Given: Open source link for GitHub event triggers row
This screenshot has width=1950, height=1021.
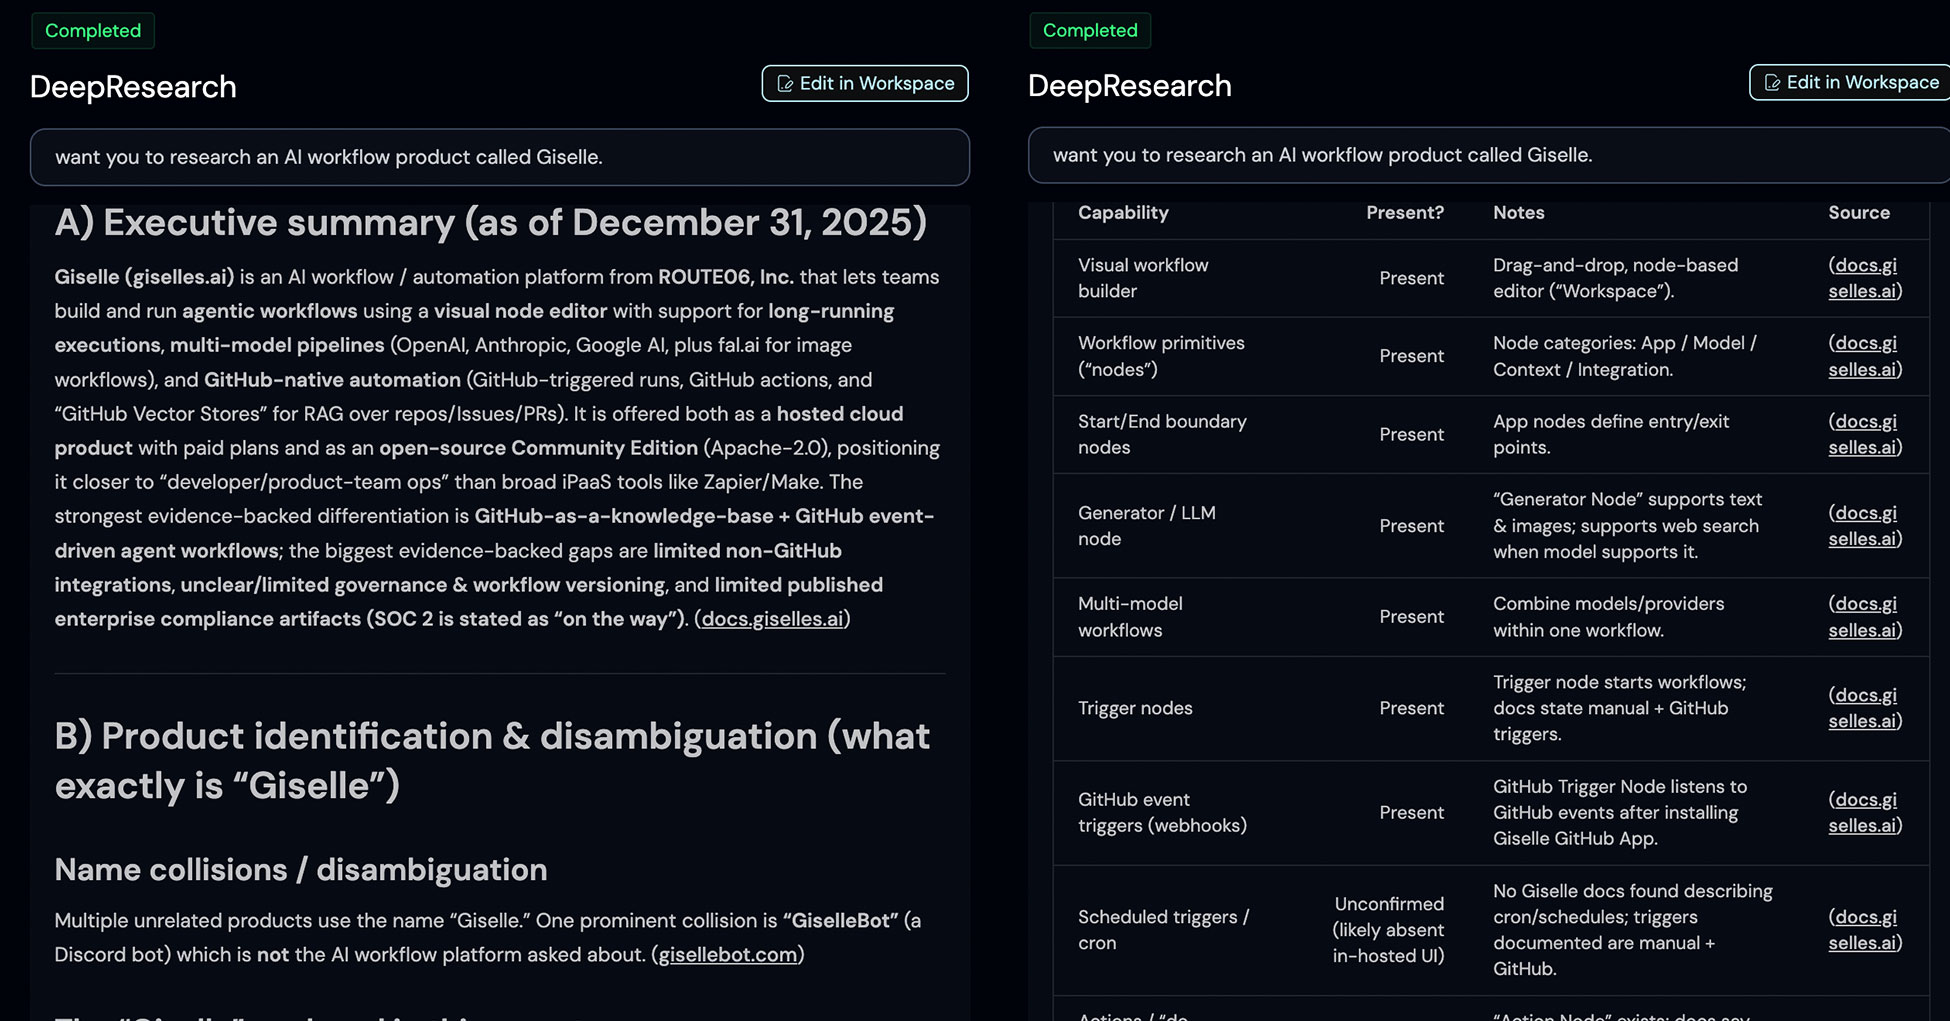Looking at the screenshot, I should (1864, 812).
